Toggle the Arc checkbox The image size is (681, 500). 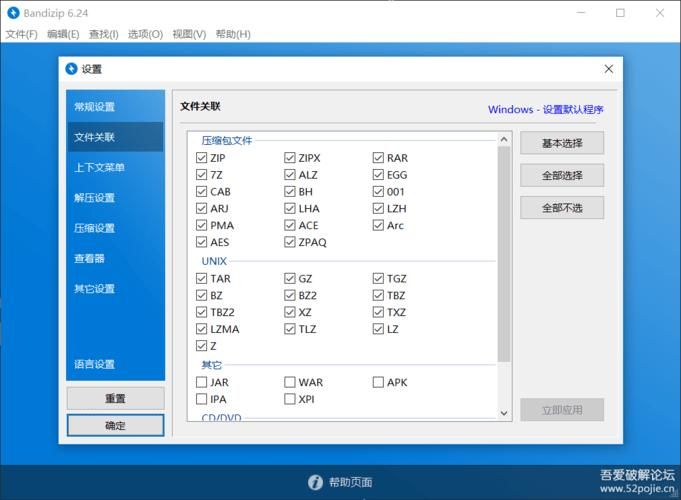coord(378,225)
